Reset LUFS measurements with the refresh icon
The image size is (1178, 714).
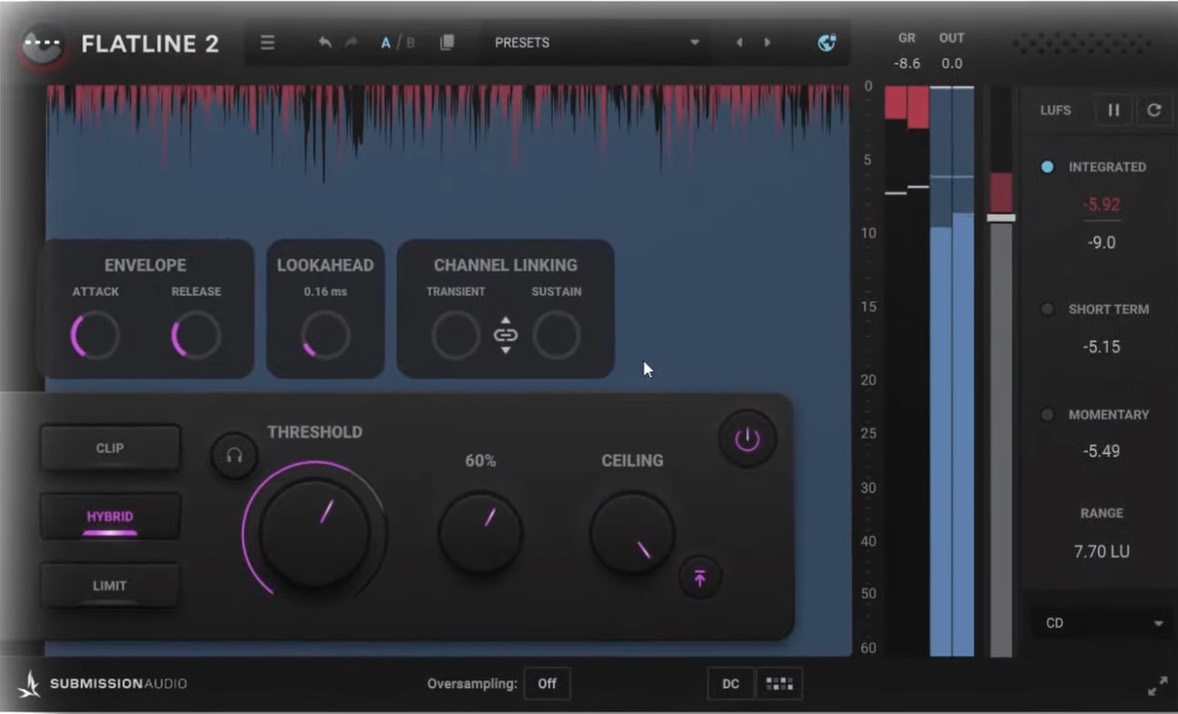point(1155,110)
